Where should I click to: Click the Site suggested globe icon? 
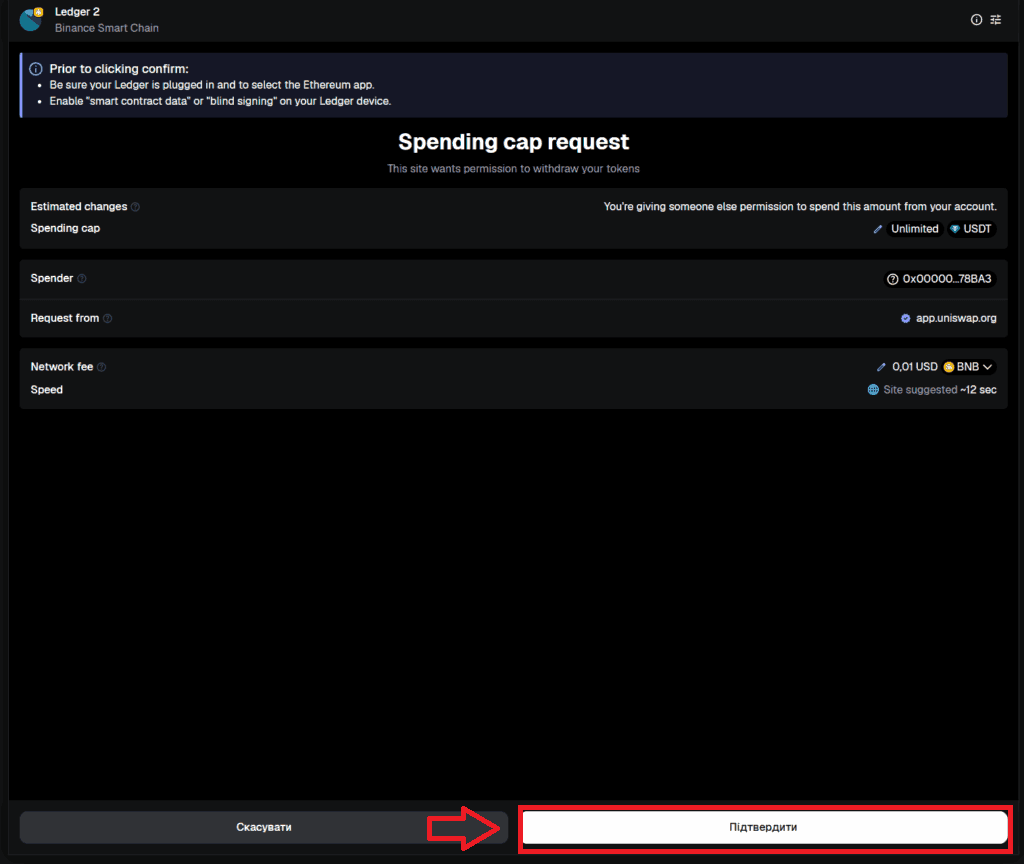click(x=873, y=390)
